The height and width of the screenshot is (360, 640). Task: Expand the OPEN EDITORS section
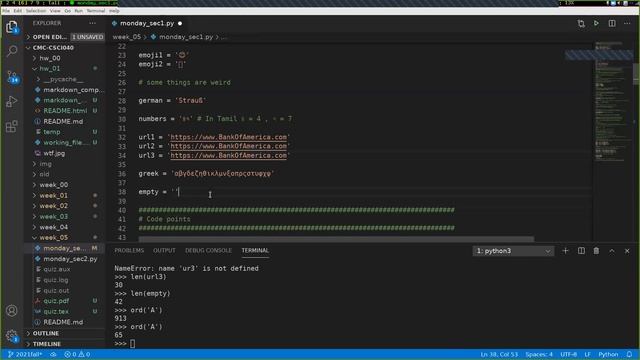(x=65, y=37)
